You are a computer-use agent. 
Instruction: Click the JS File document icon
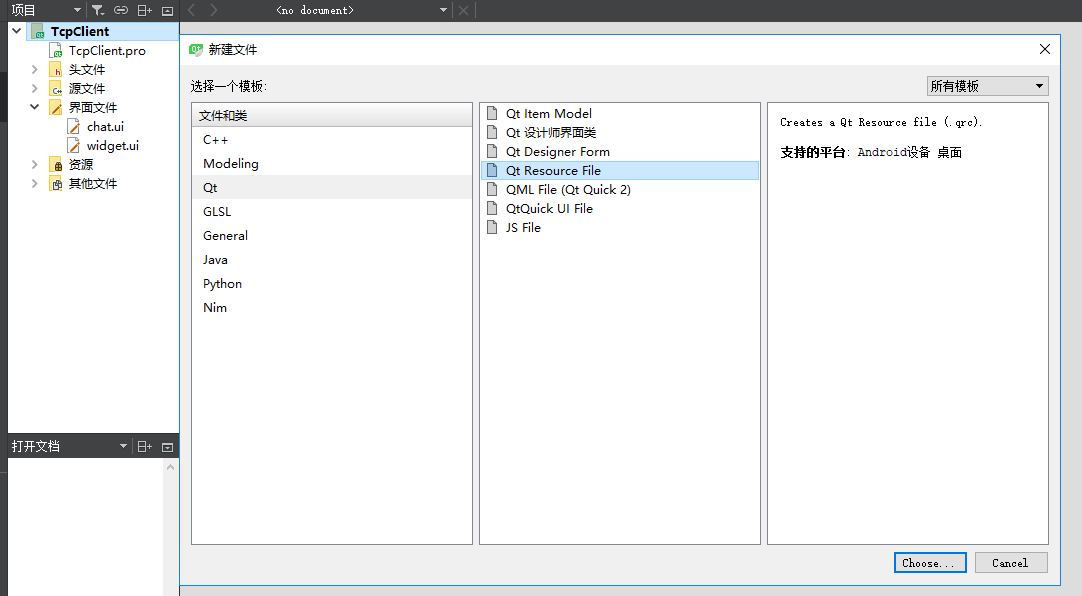pos(492,227)
